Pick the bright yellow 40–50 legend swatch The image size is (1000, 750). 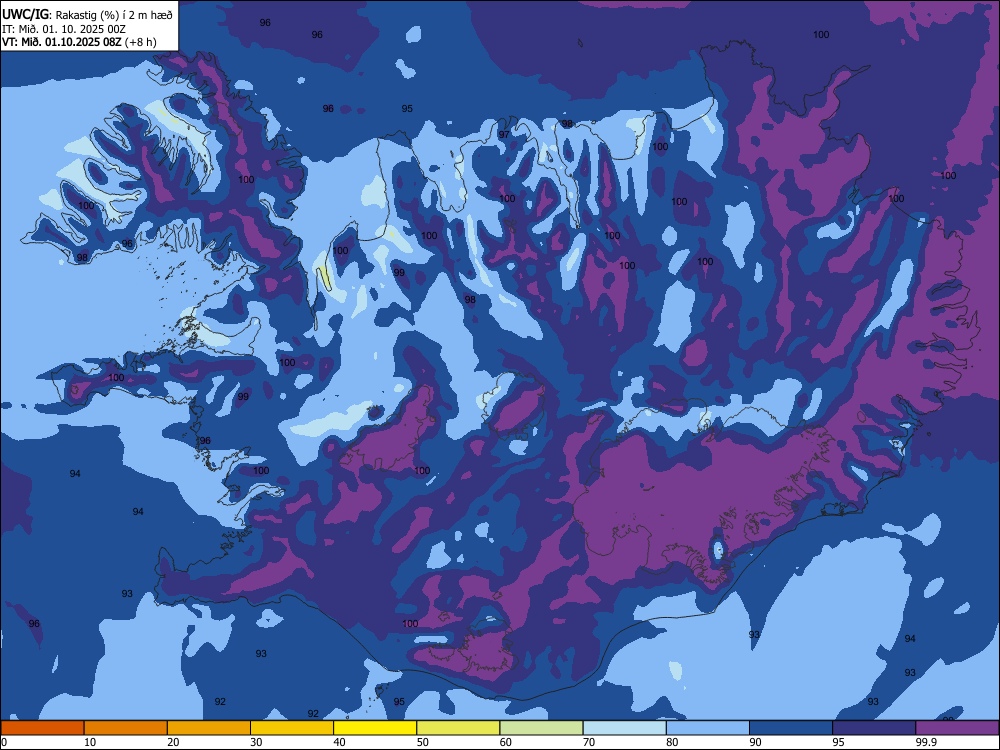tap(375, 728)
